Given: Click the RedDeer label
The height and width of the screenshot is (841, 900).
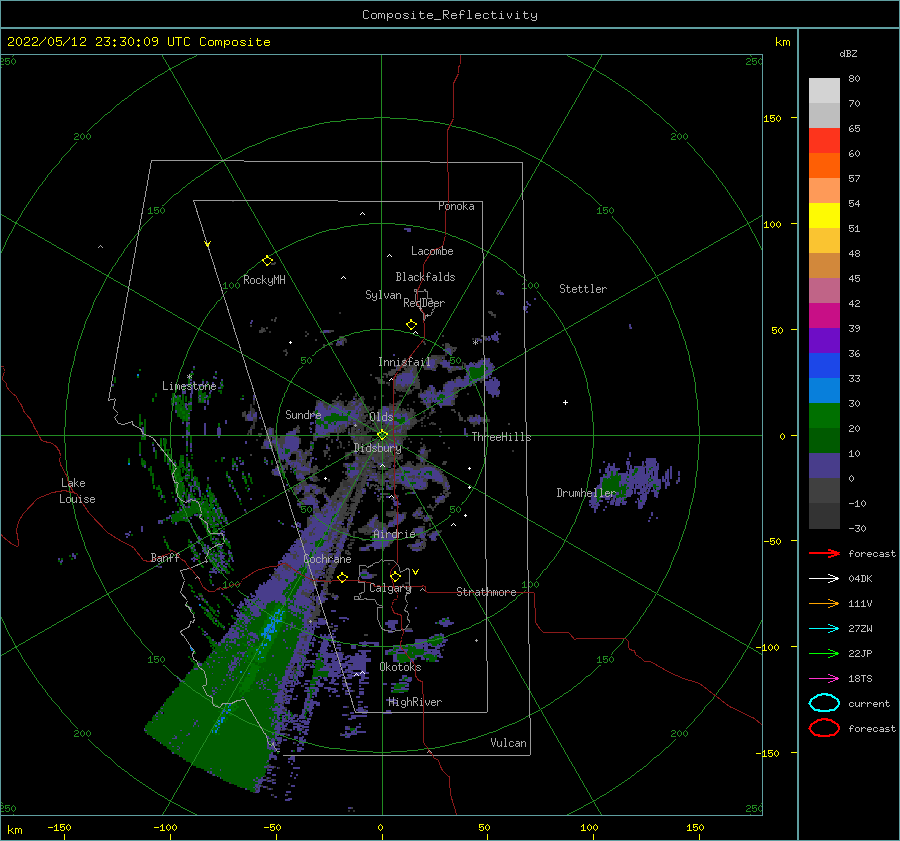Looking at the screenshot, I should pos(424,303).
